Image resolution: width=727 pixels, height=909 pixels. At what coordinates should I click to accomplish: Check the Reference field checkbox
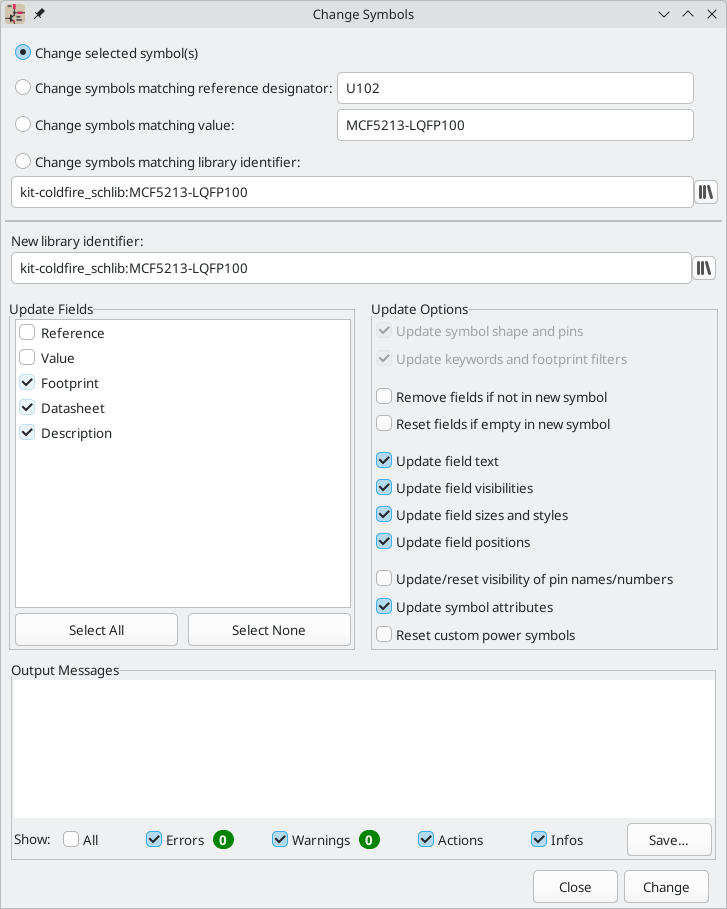(27, 333)
